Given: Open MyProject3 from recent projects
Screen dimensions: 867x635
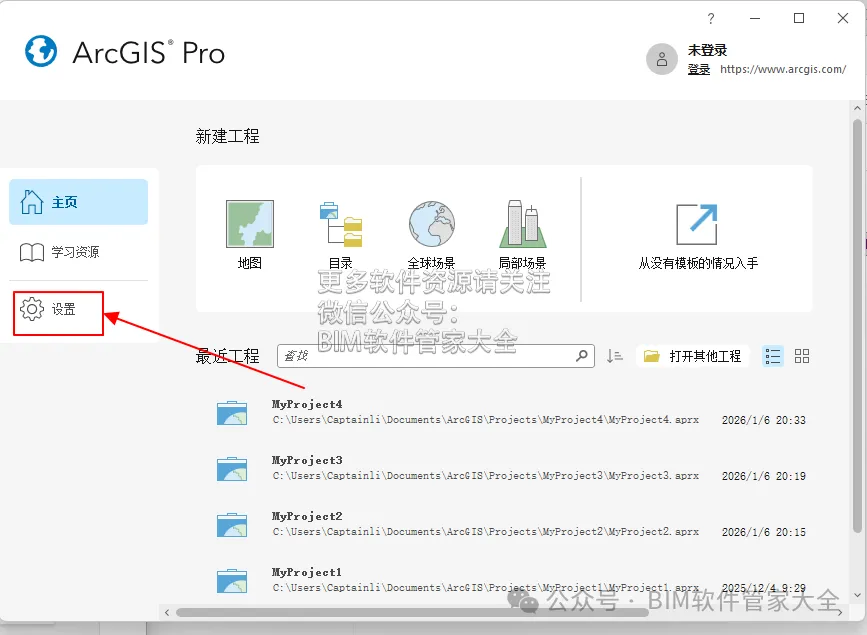Looking at the screenshot, I should (511, 469).
